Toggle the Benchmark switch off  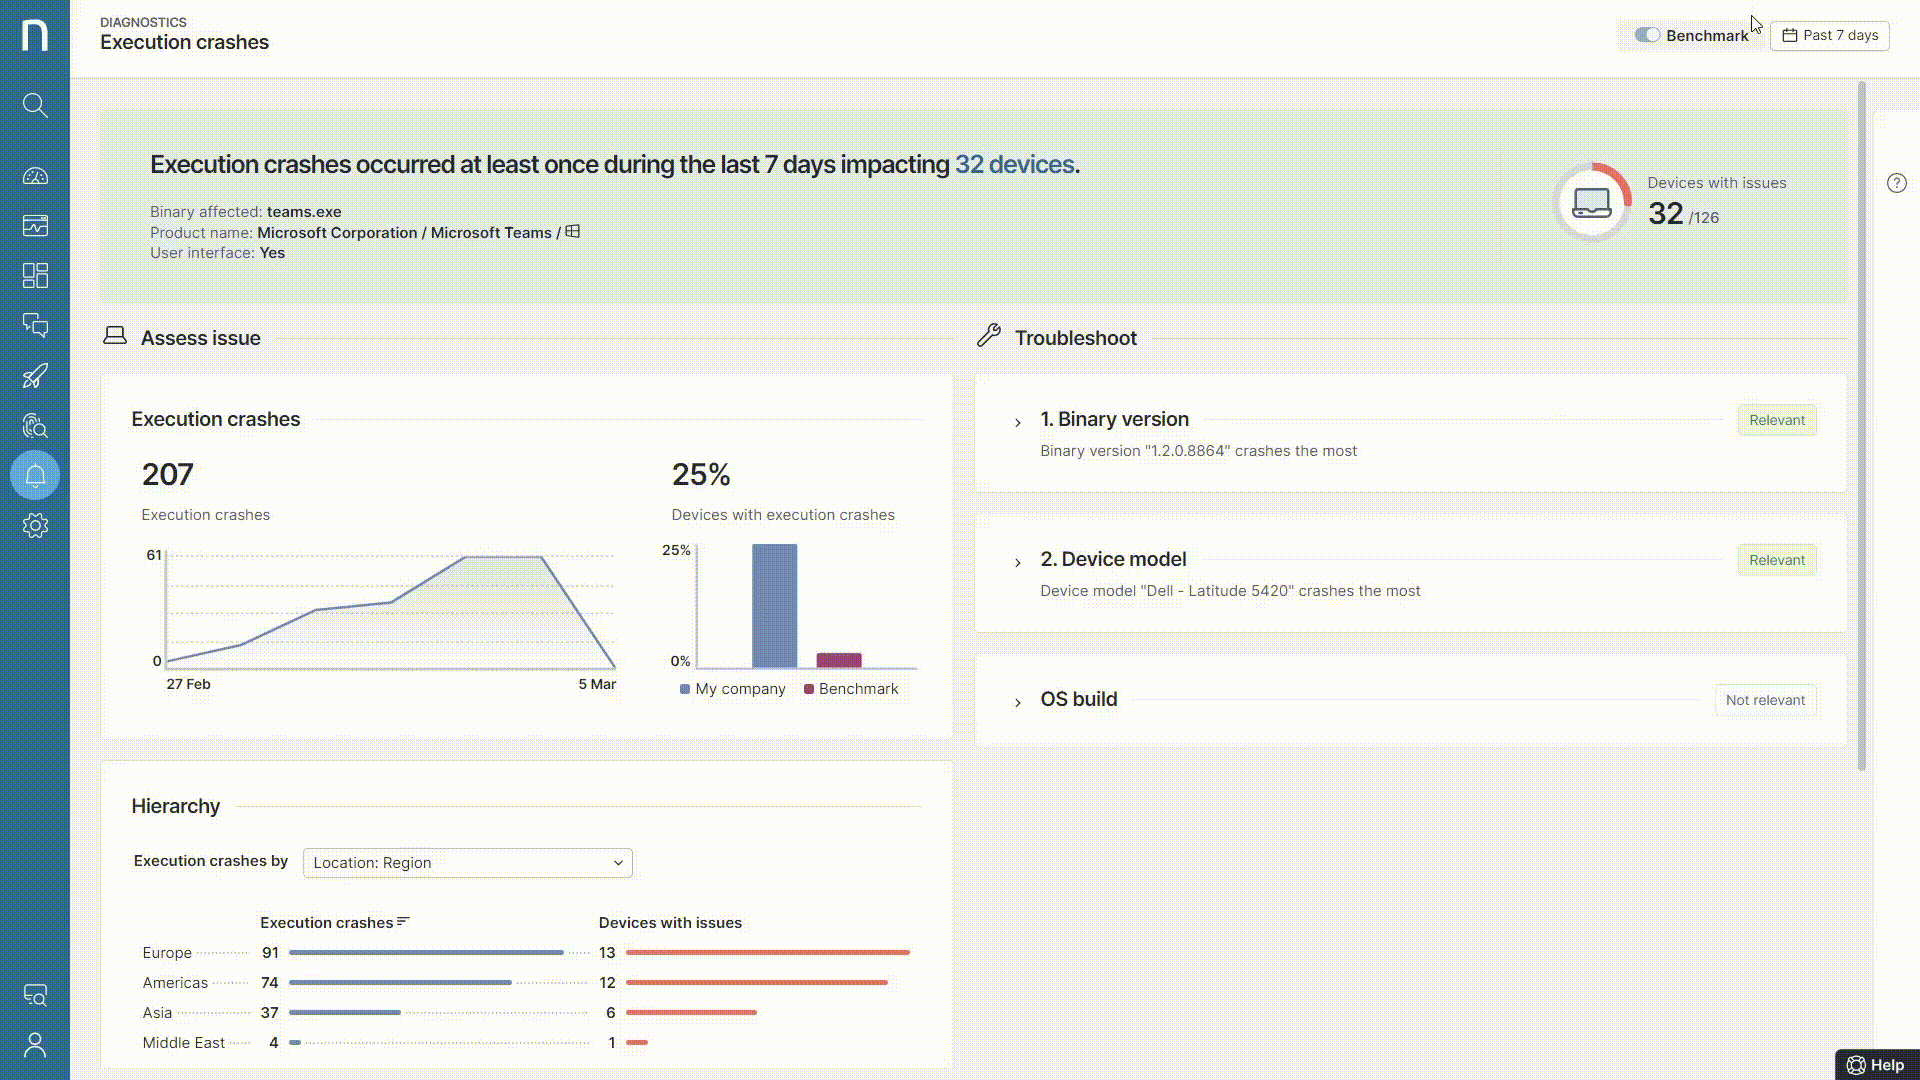[1647, 35]
